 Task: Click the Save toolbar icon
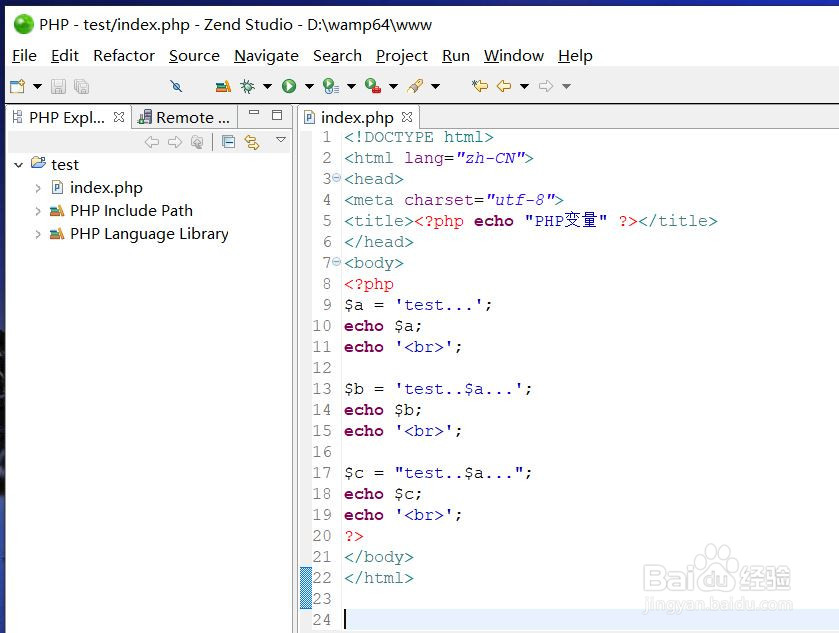coord(58,86)
